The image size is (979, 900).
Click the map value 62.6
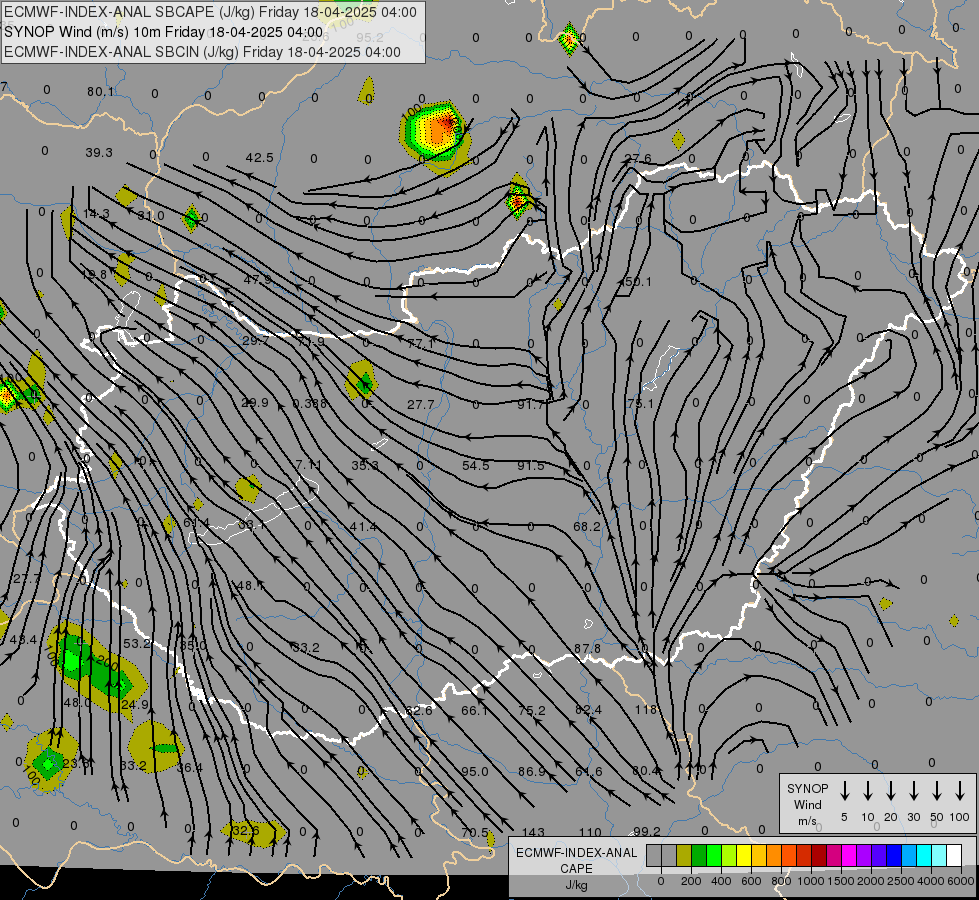coord(419,710)
